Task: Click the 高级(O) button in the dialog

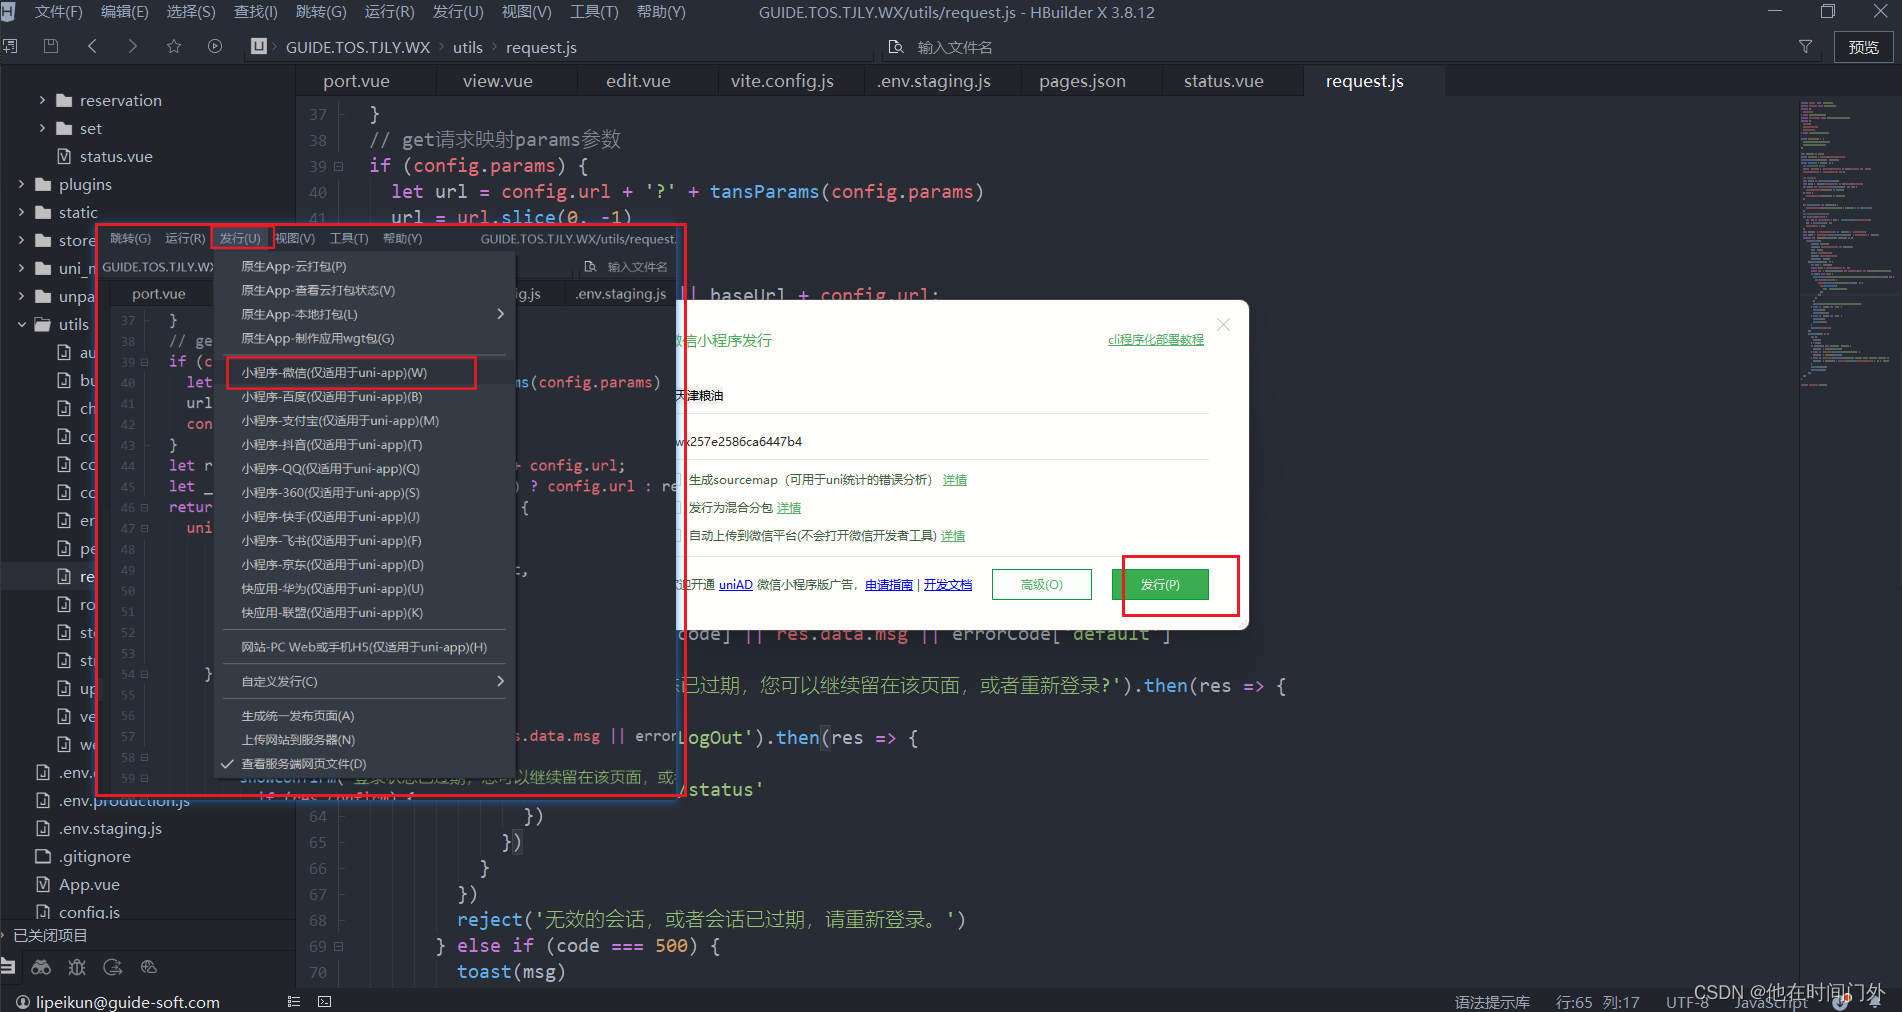Action: [x=1041, y=584]
